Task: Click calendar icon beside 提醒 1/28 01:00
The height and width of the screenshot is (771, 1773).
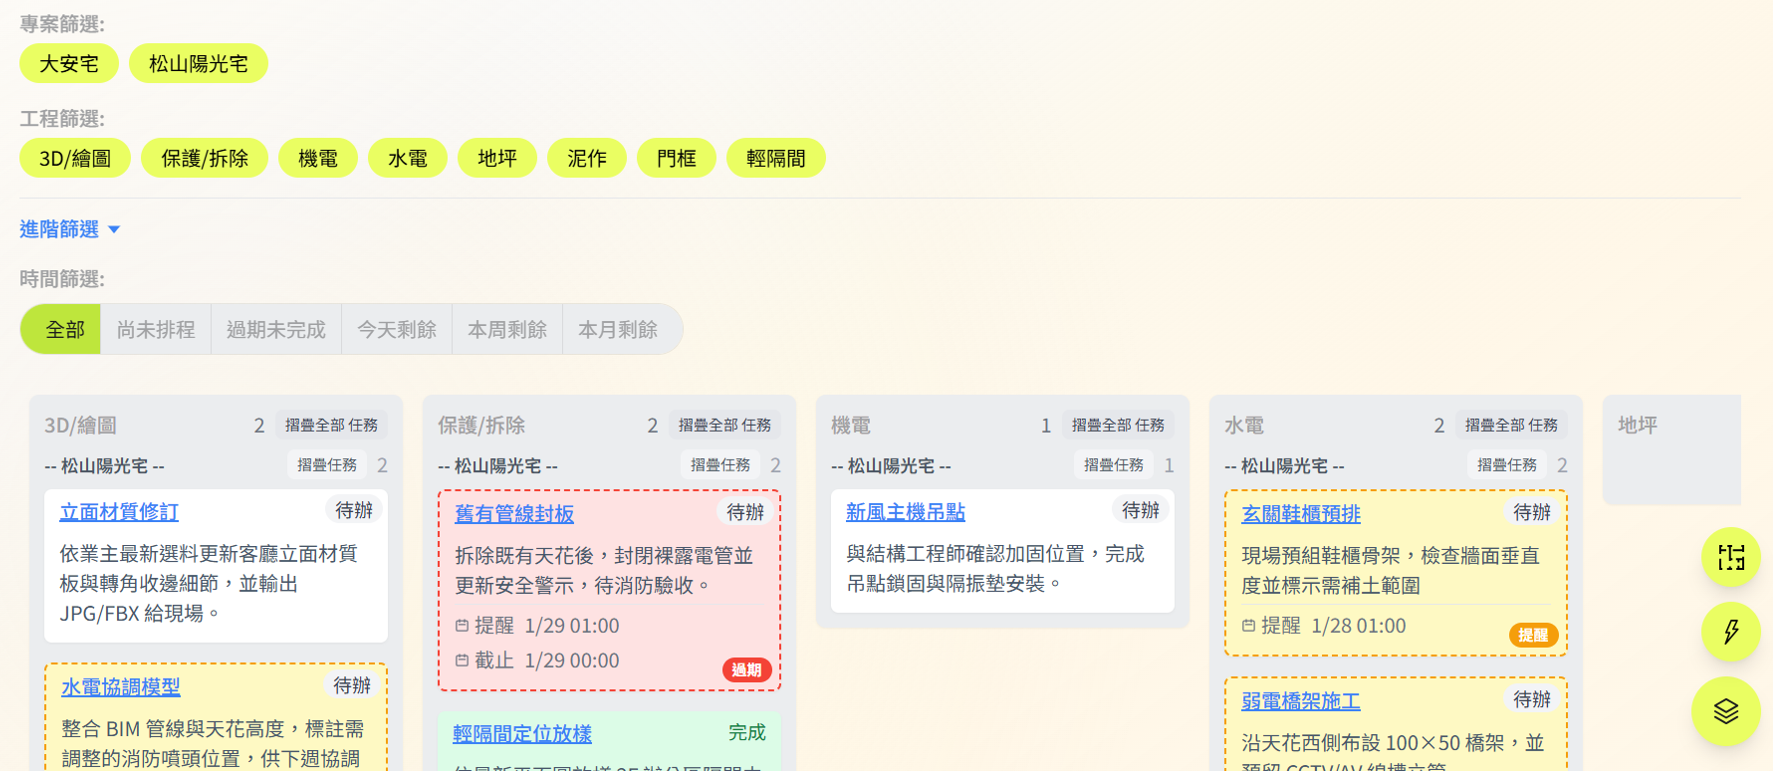Action: (x=1248, y=626)
